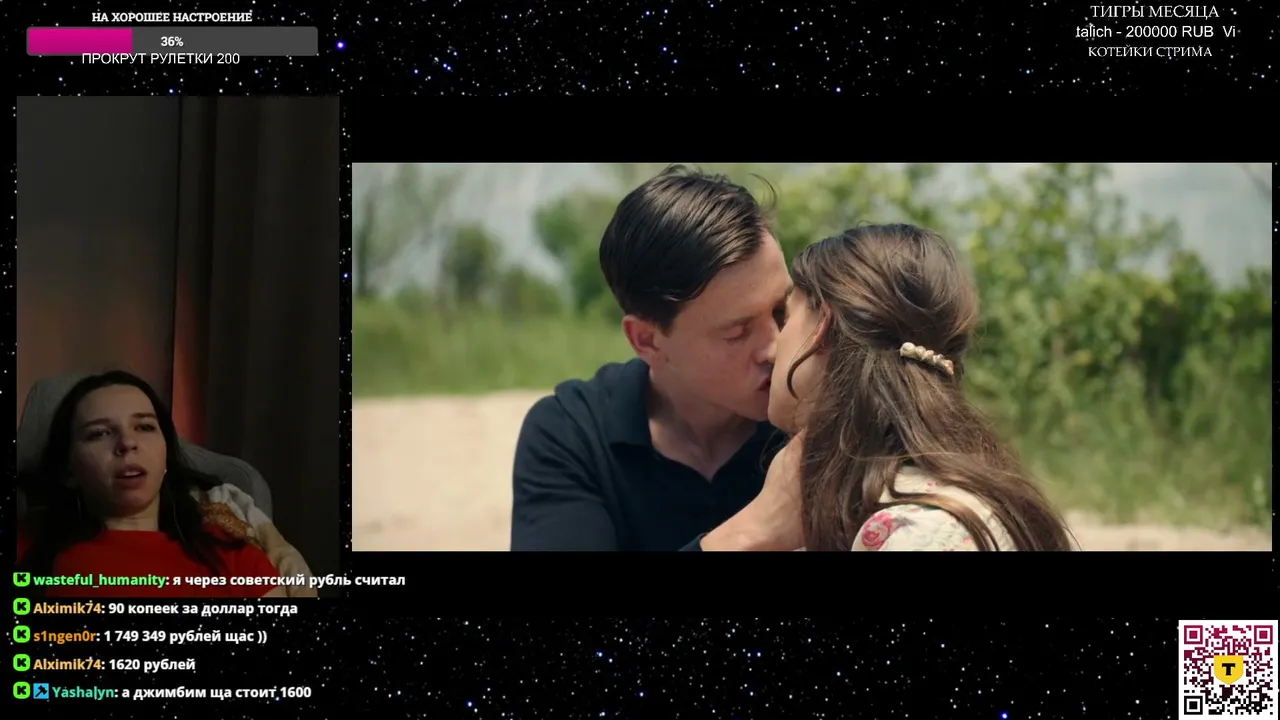Click the 'talich - 200000 RUB' donor line
Image resolution: width=1280 pixels, height=720 pixels.
pos(1144,32)
